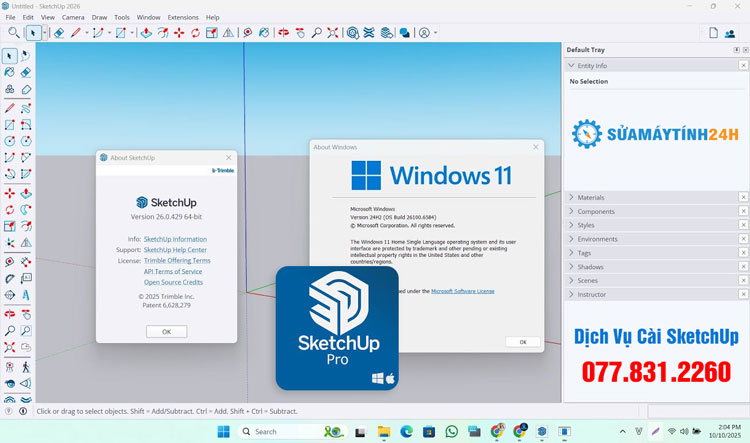The image size is (750, 443).
Task: Open the collaborators people icon
Action: pyautogui.click(x=730, y=33)
